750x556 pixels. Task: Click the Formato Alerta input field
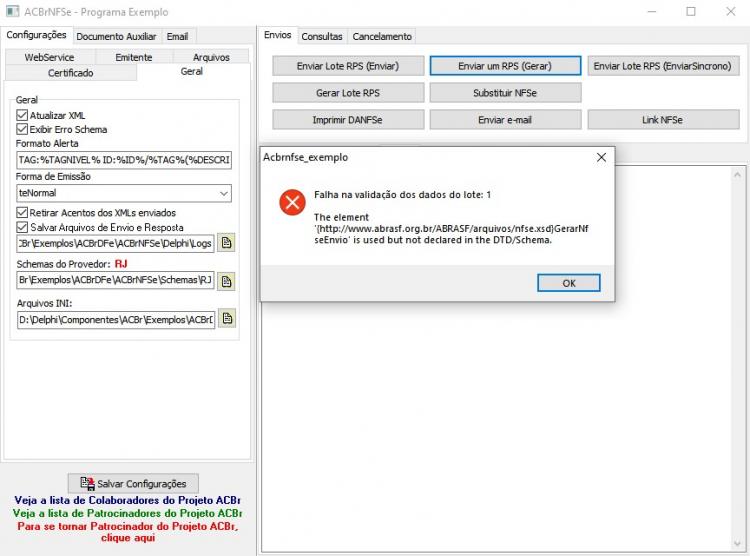(124, 160)
